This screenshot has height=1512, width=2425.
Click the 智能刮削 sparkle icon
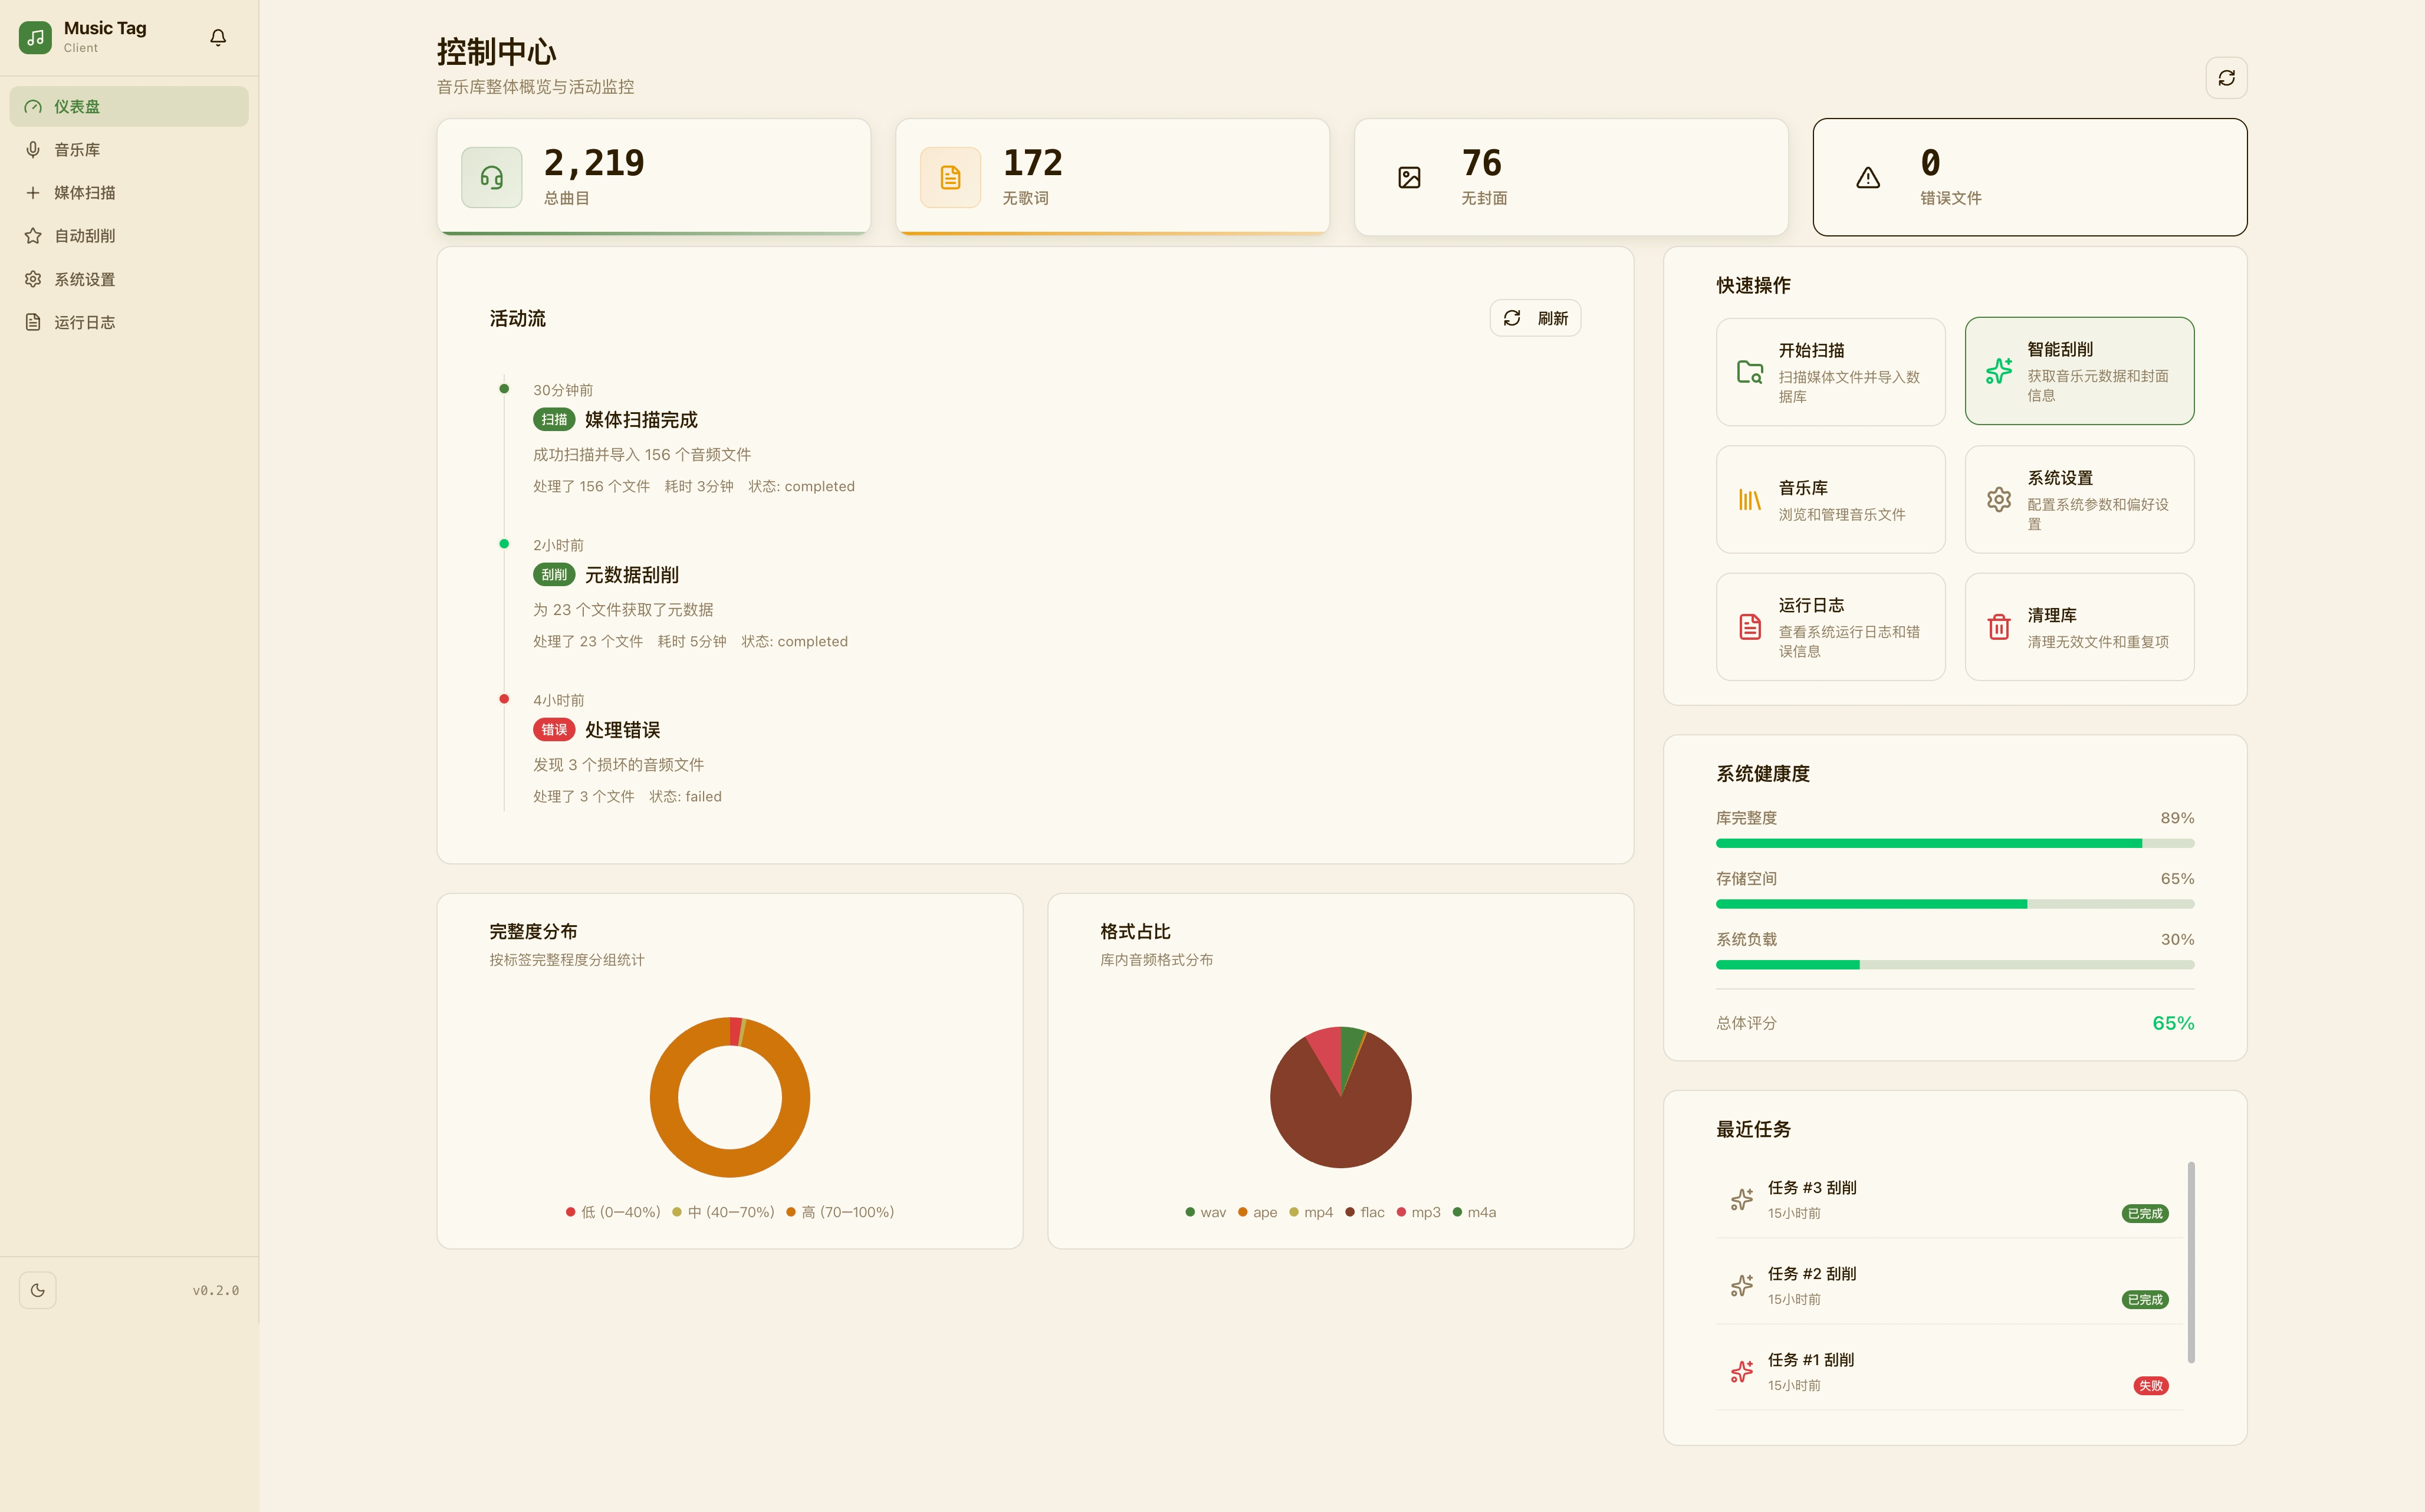pyautogui.click(x=1998, y=371)
